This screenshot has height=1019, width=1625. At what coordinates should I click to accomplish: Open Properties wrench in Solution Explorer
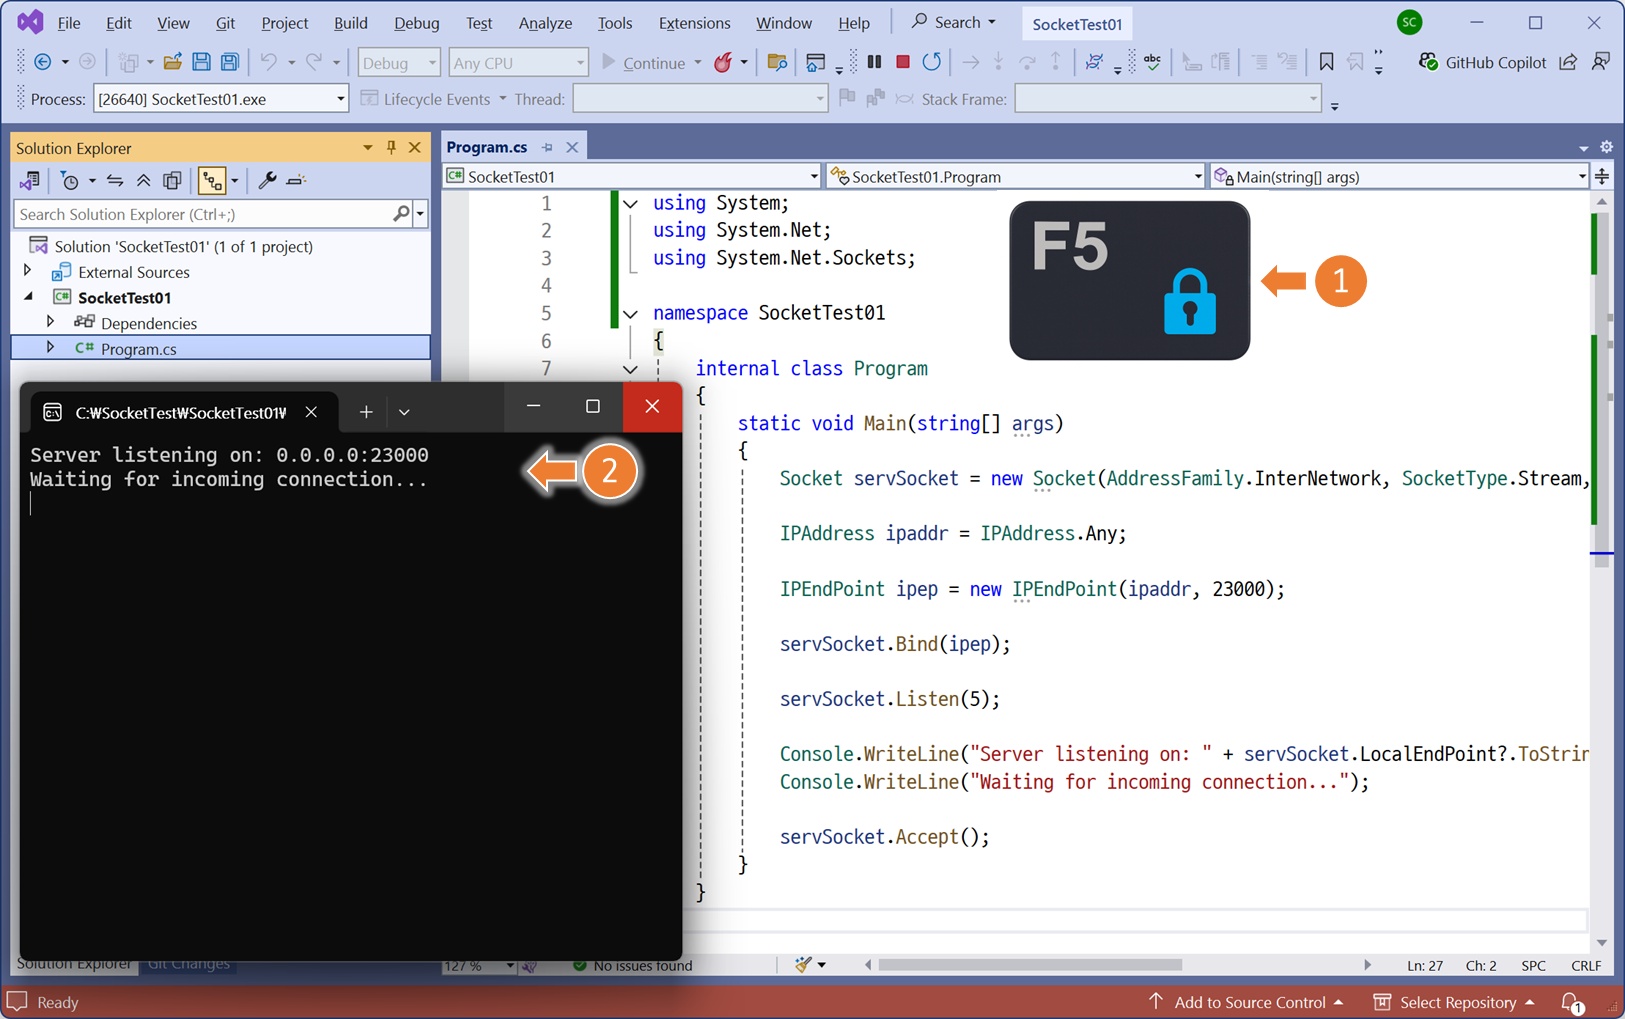267,180
